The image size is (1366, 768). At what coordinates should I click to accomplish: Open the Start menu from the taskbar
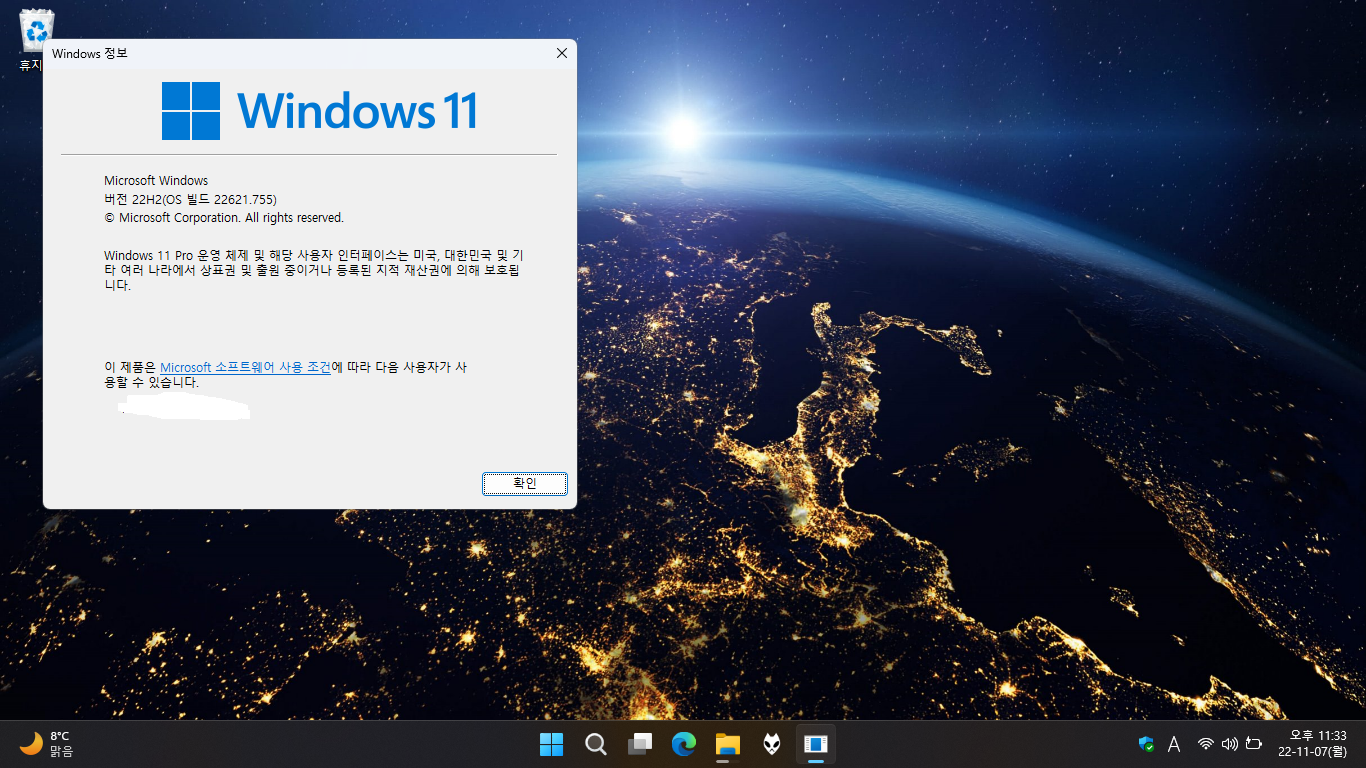(551, 744)
